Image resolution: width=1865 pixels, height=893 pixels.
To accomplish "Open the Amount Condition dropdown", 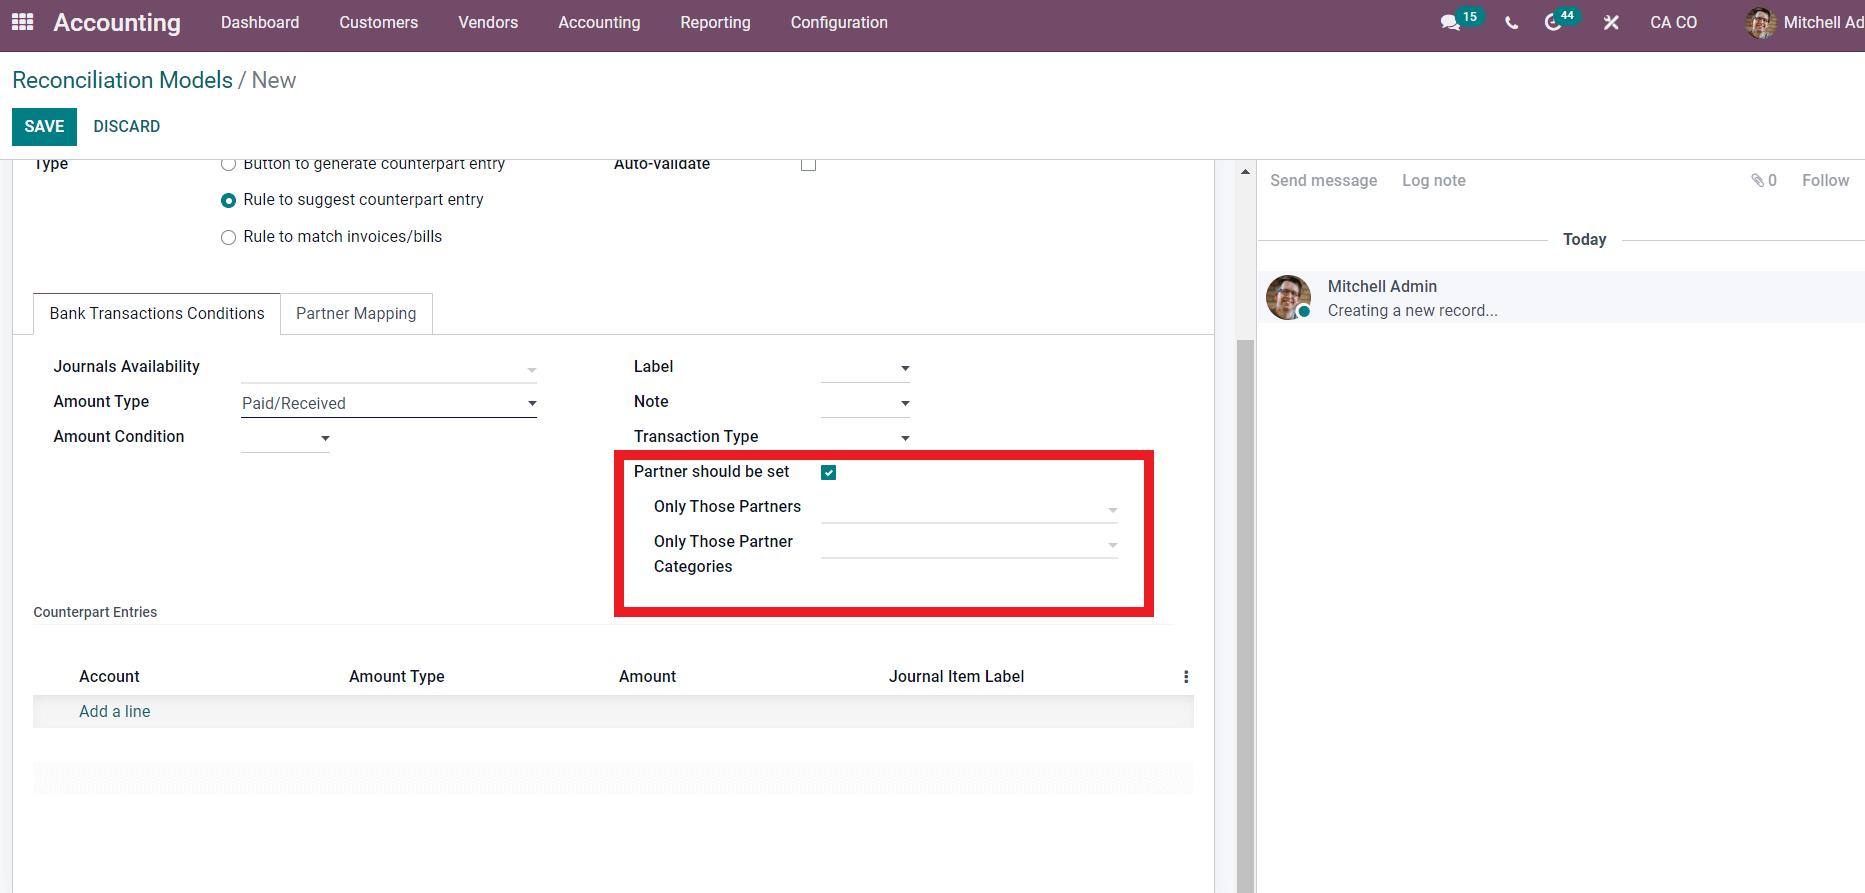I will click(x=285, y=438).
